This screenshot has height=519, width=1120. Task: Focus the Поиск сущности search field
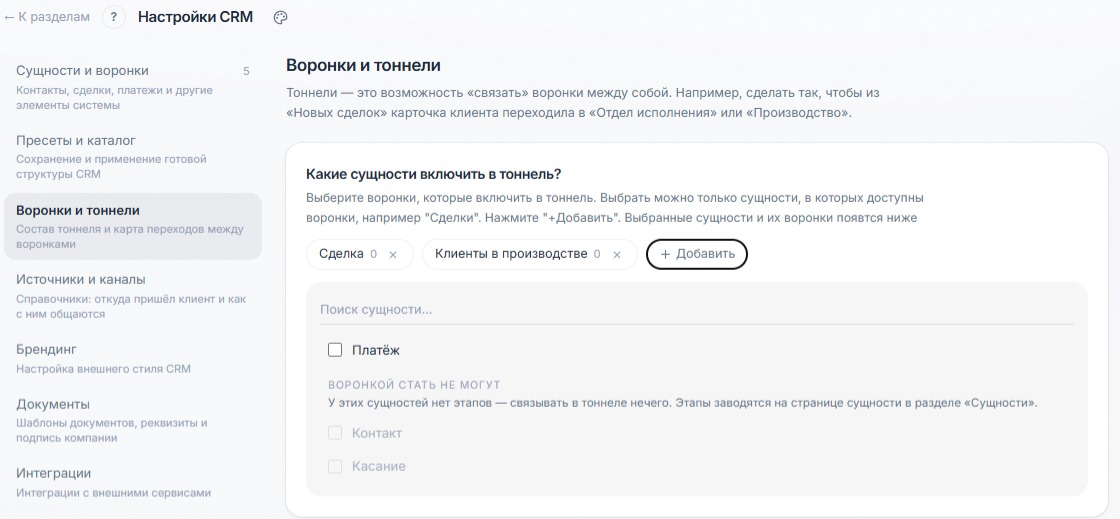pyautogui.click(x=696, y=310)
